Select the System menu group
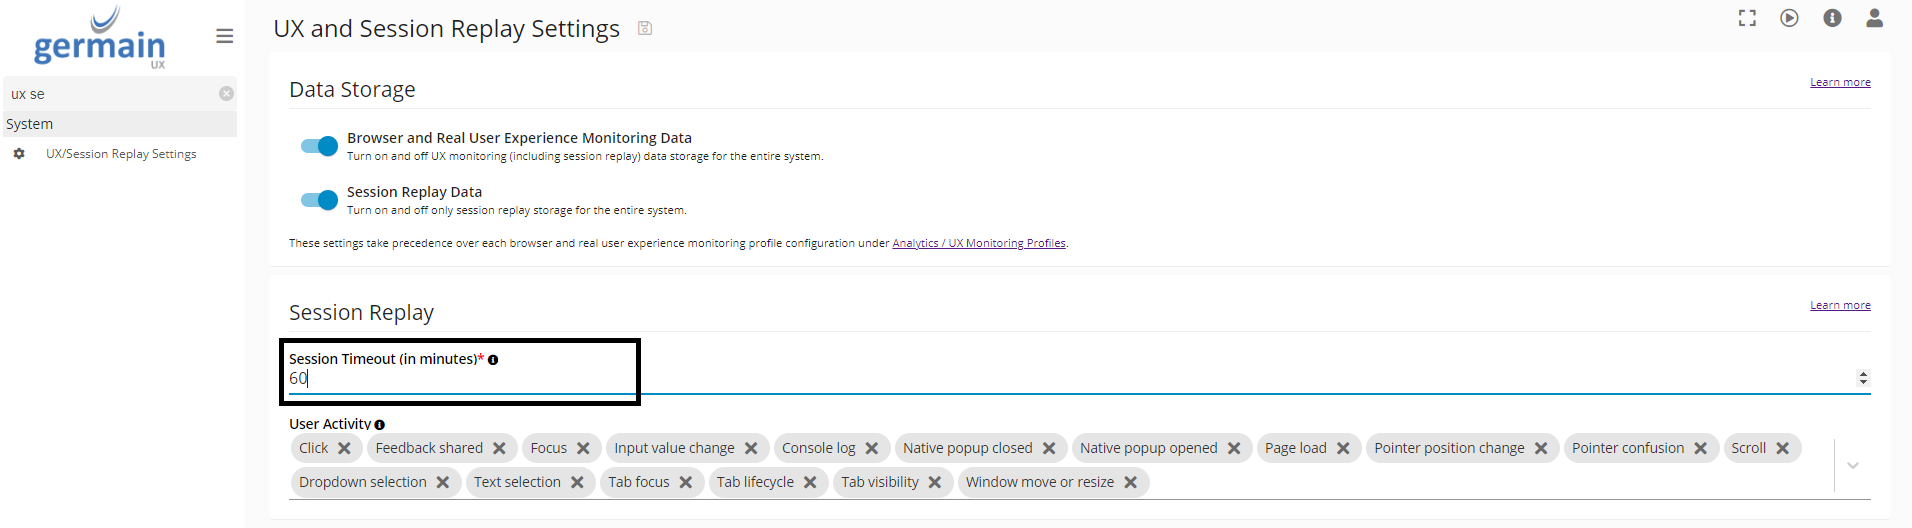The width and height of the screenshot is (1912, 528). [30, 124]
